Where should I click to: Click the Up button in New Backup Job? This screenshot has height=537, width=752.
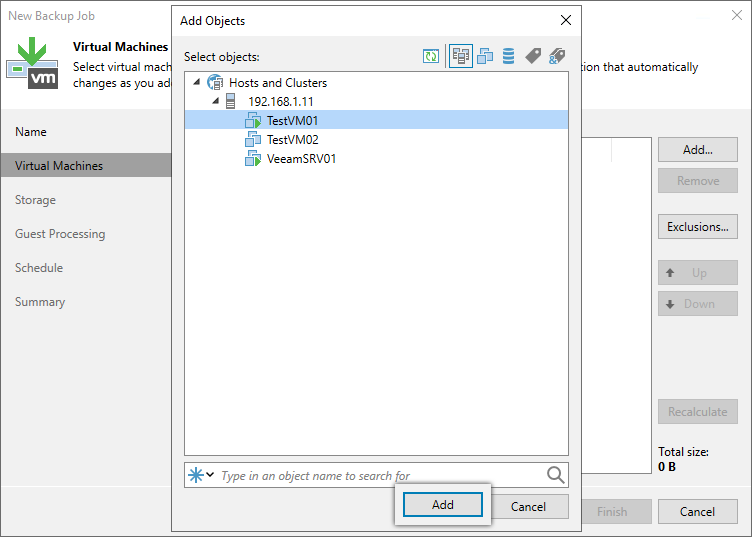(x=698, y=273)
